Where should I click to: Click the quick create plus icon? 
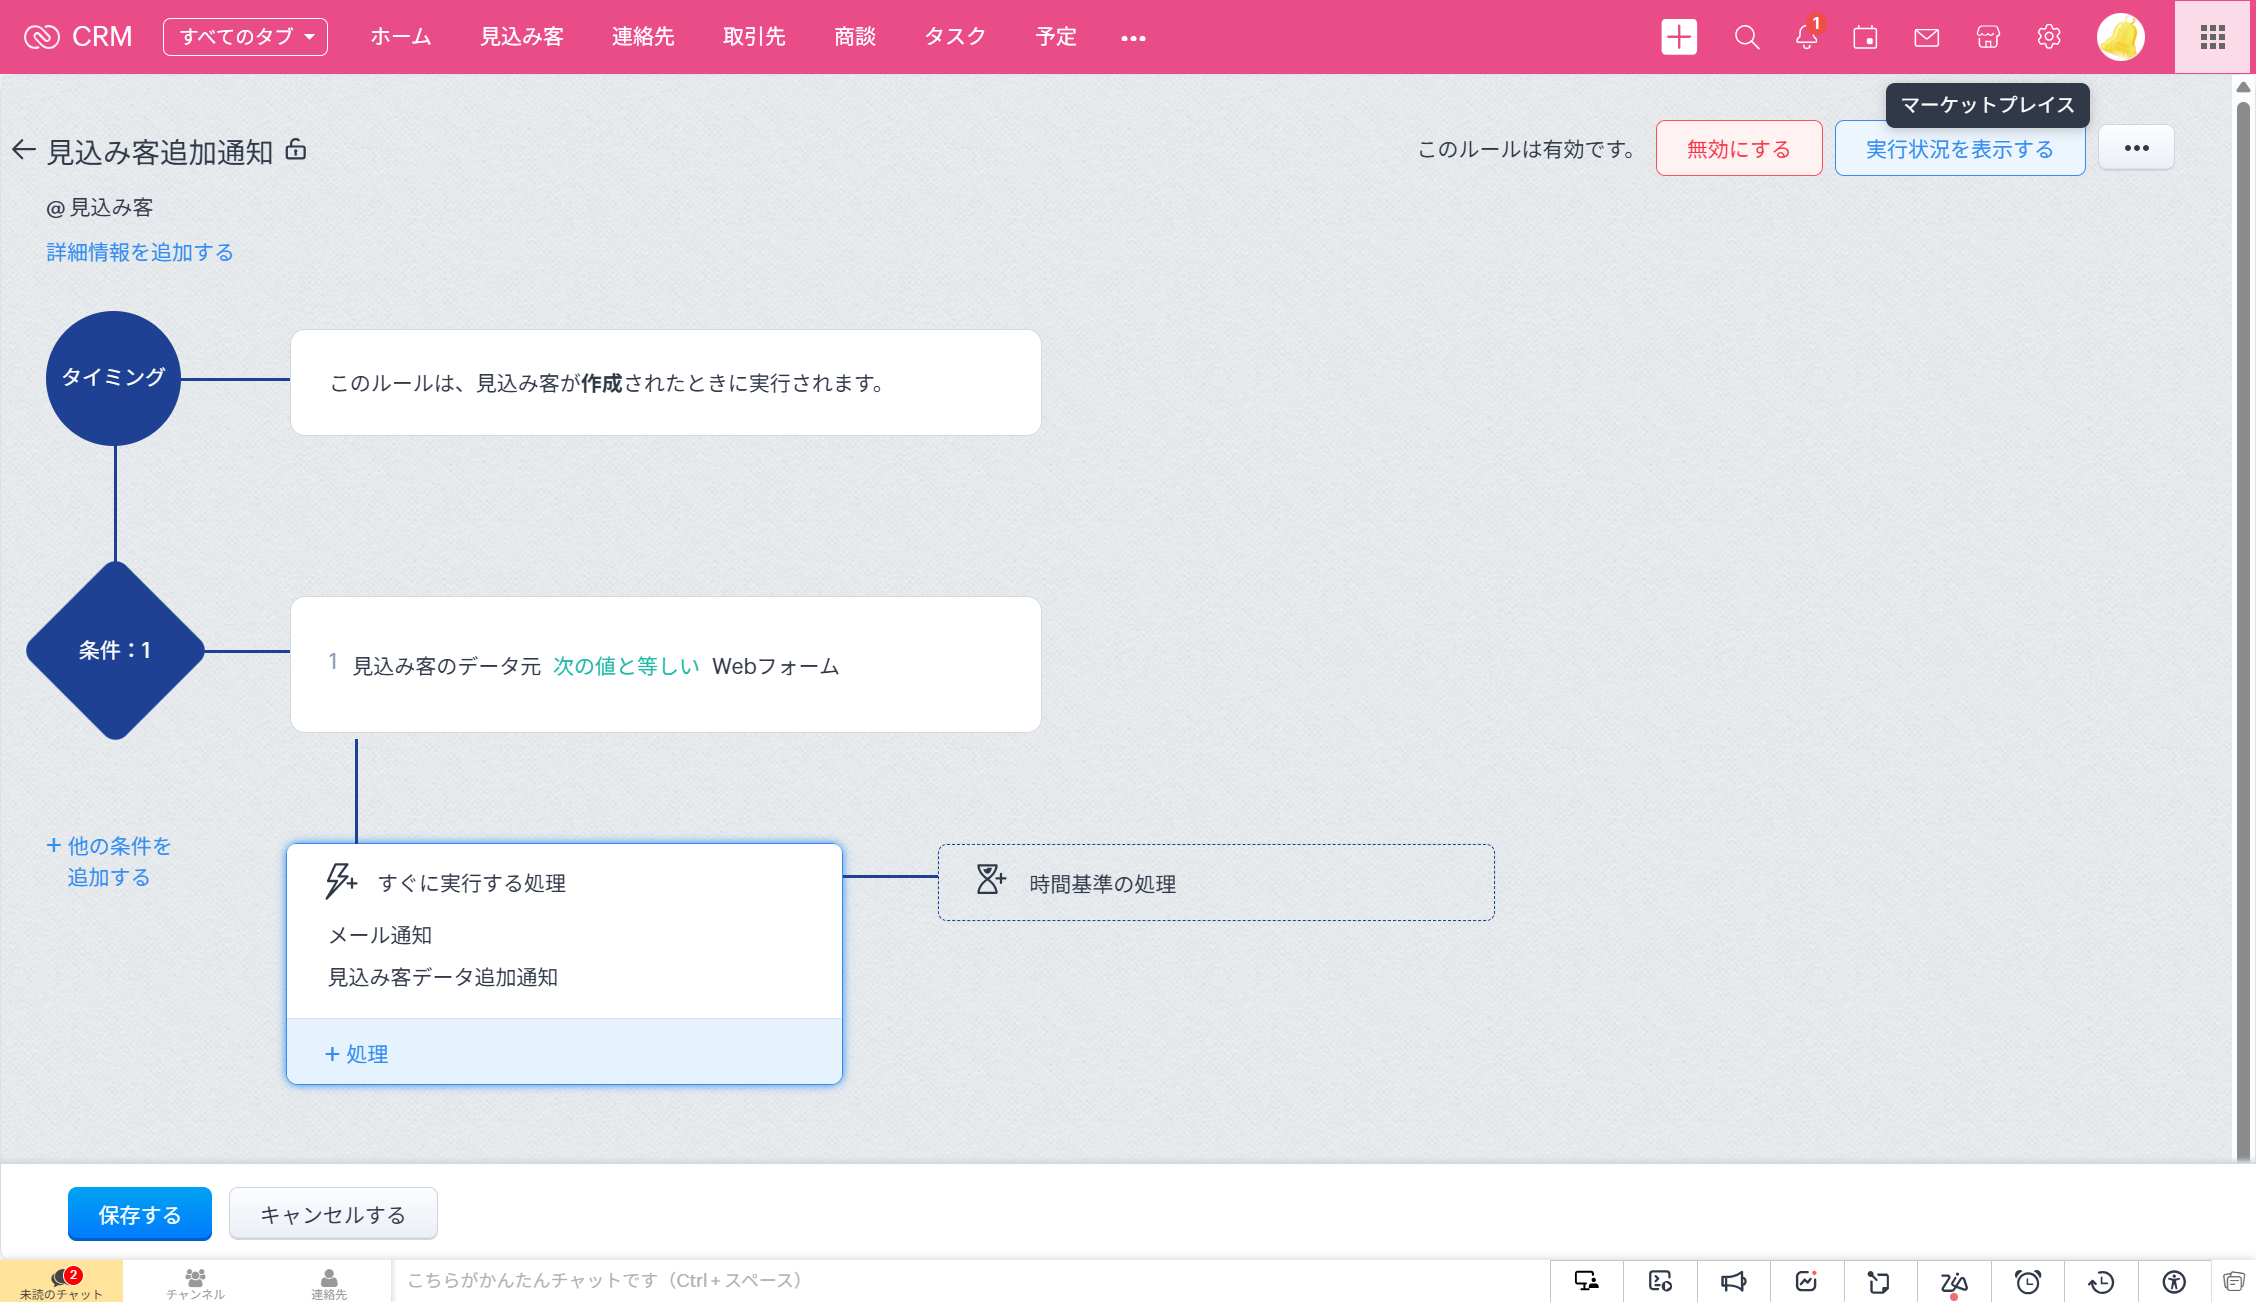click(x=1679, y=37)
